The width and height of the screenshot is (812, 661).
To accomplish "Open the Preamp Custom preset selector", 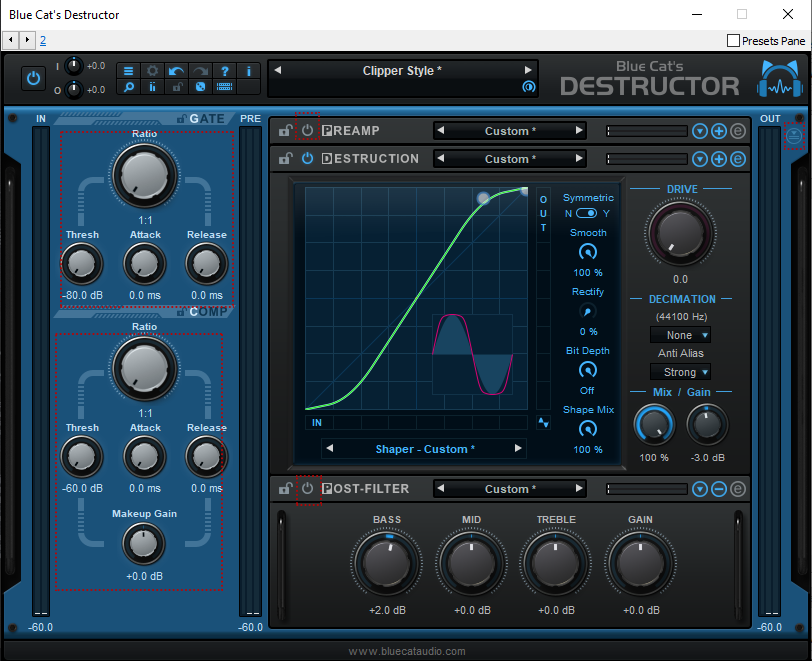I will click(x=510, y=131).
